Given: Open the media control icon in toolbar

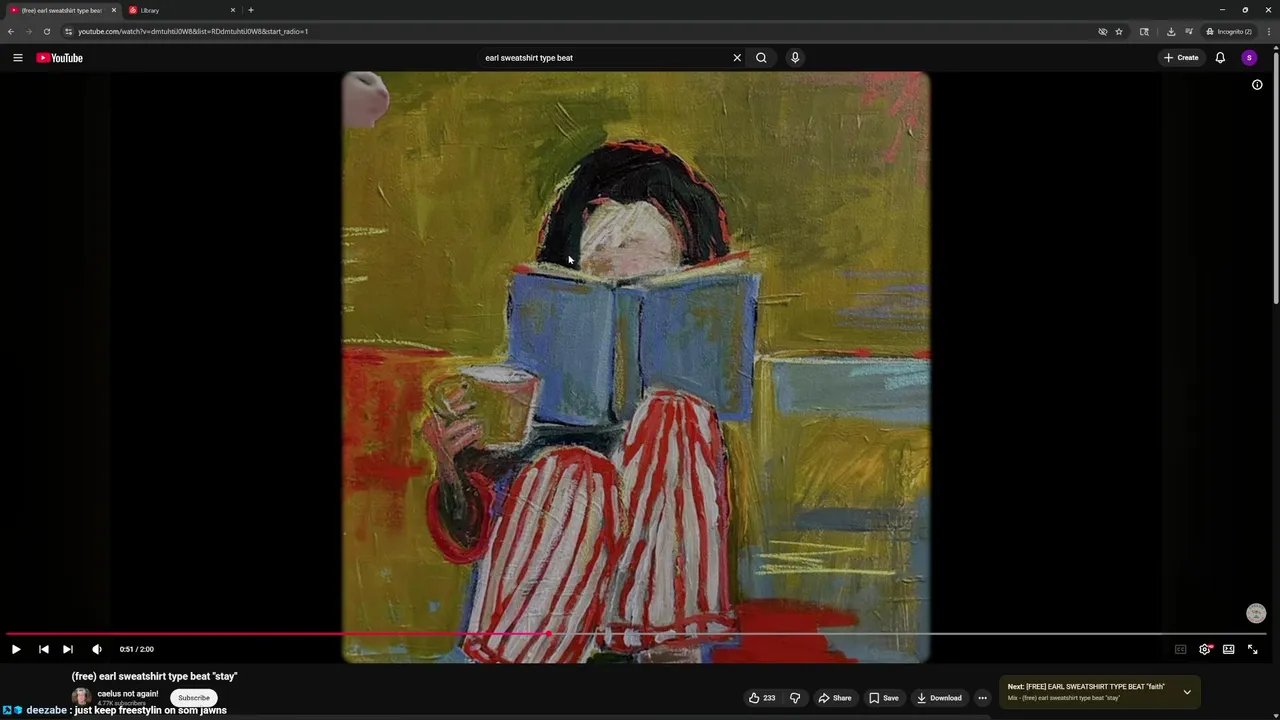Looking at the screenshot, I should click(1189, 31).
